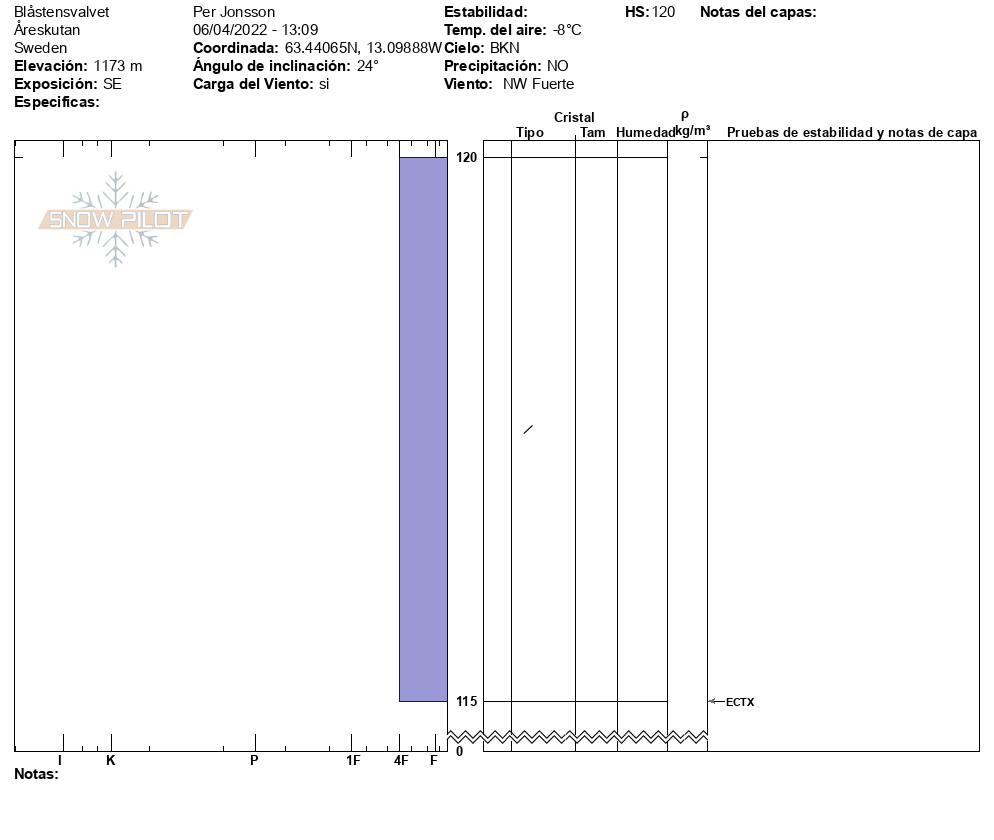The width and height of the screenshot is (994, 840).
Task: Click the Snow Pilot snowflake logo
Action: [x=116, y=219]
